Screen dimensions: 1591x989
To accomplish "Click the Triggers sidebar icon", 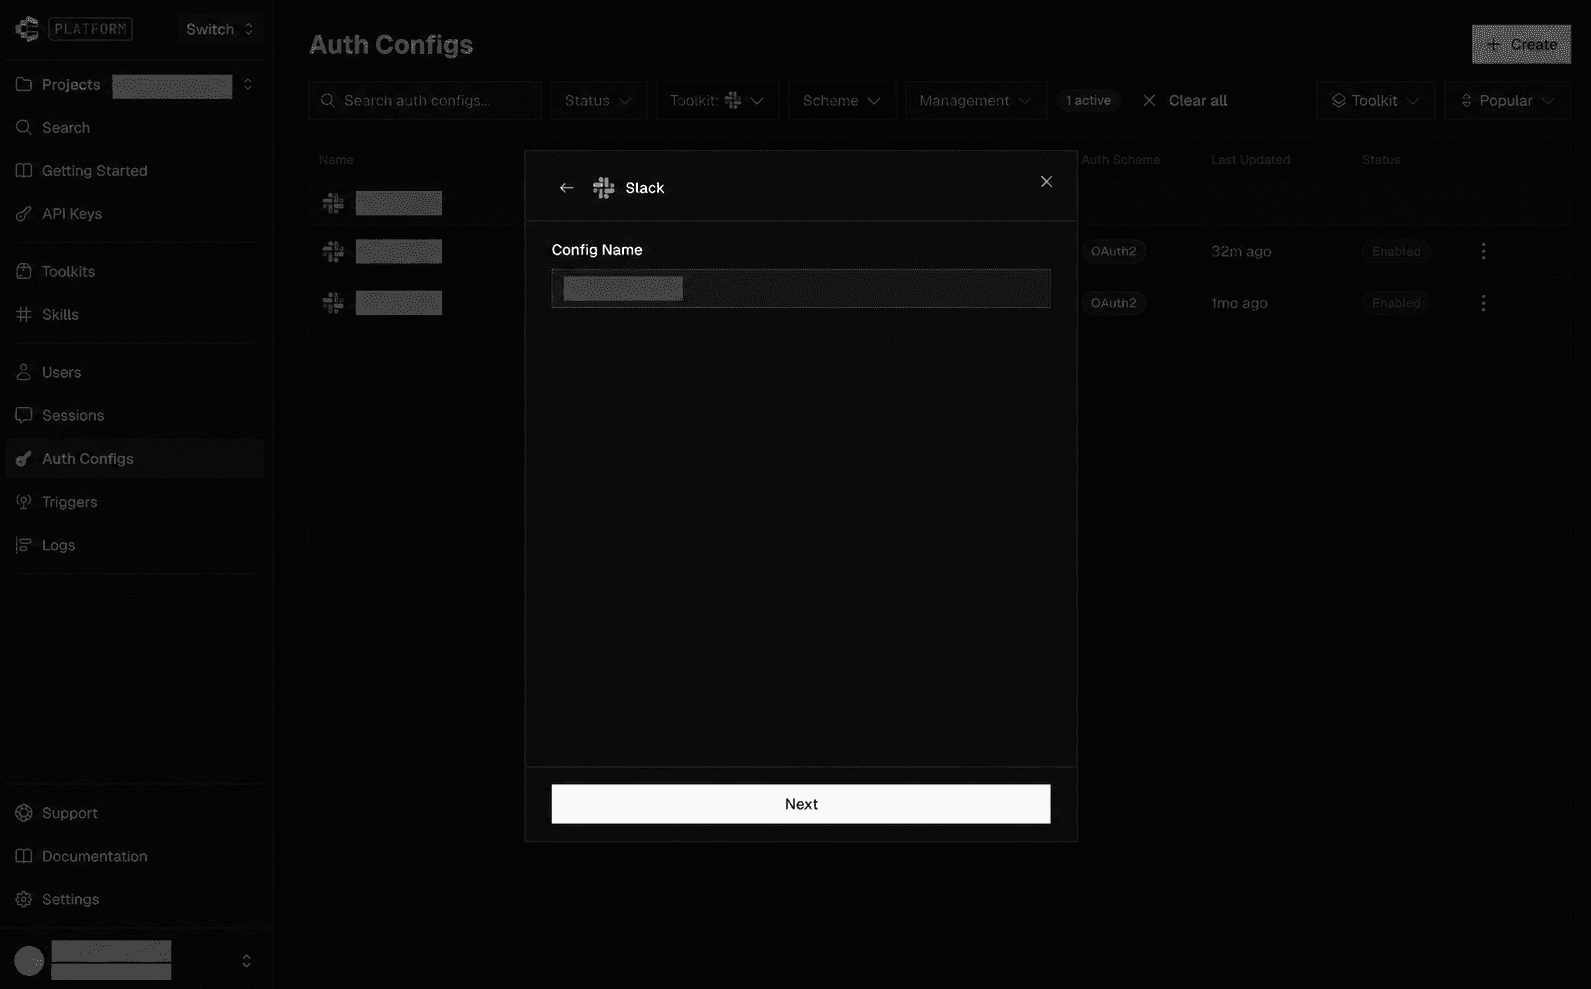I will (24, 502).
